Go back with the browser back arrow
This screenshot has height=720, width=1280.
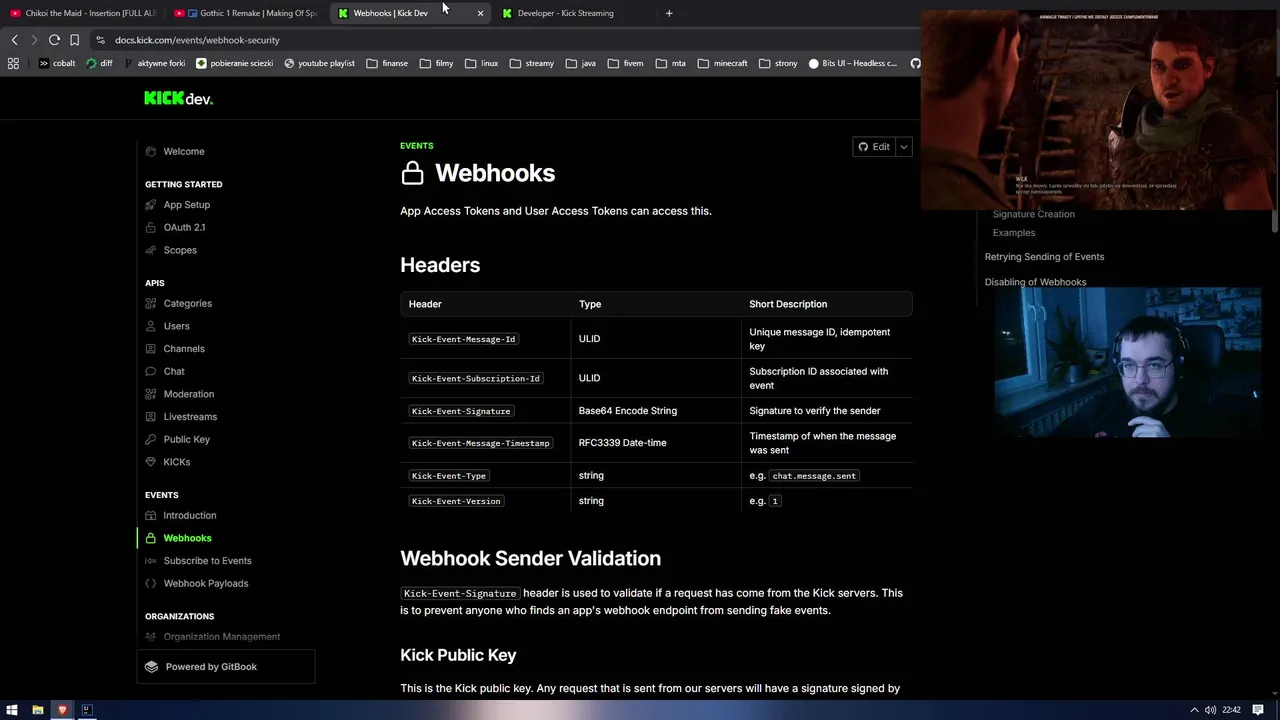coord(14,40)
